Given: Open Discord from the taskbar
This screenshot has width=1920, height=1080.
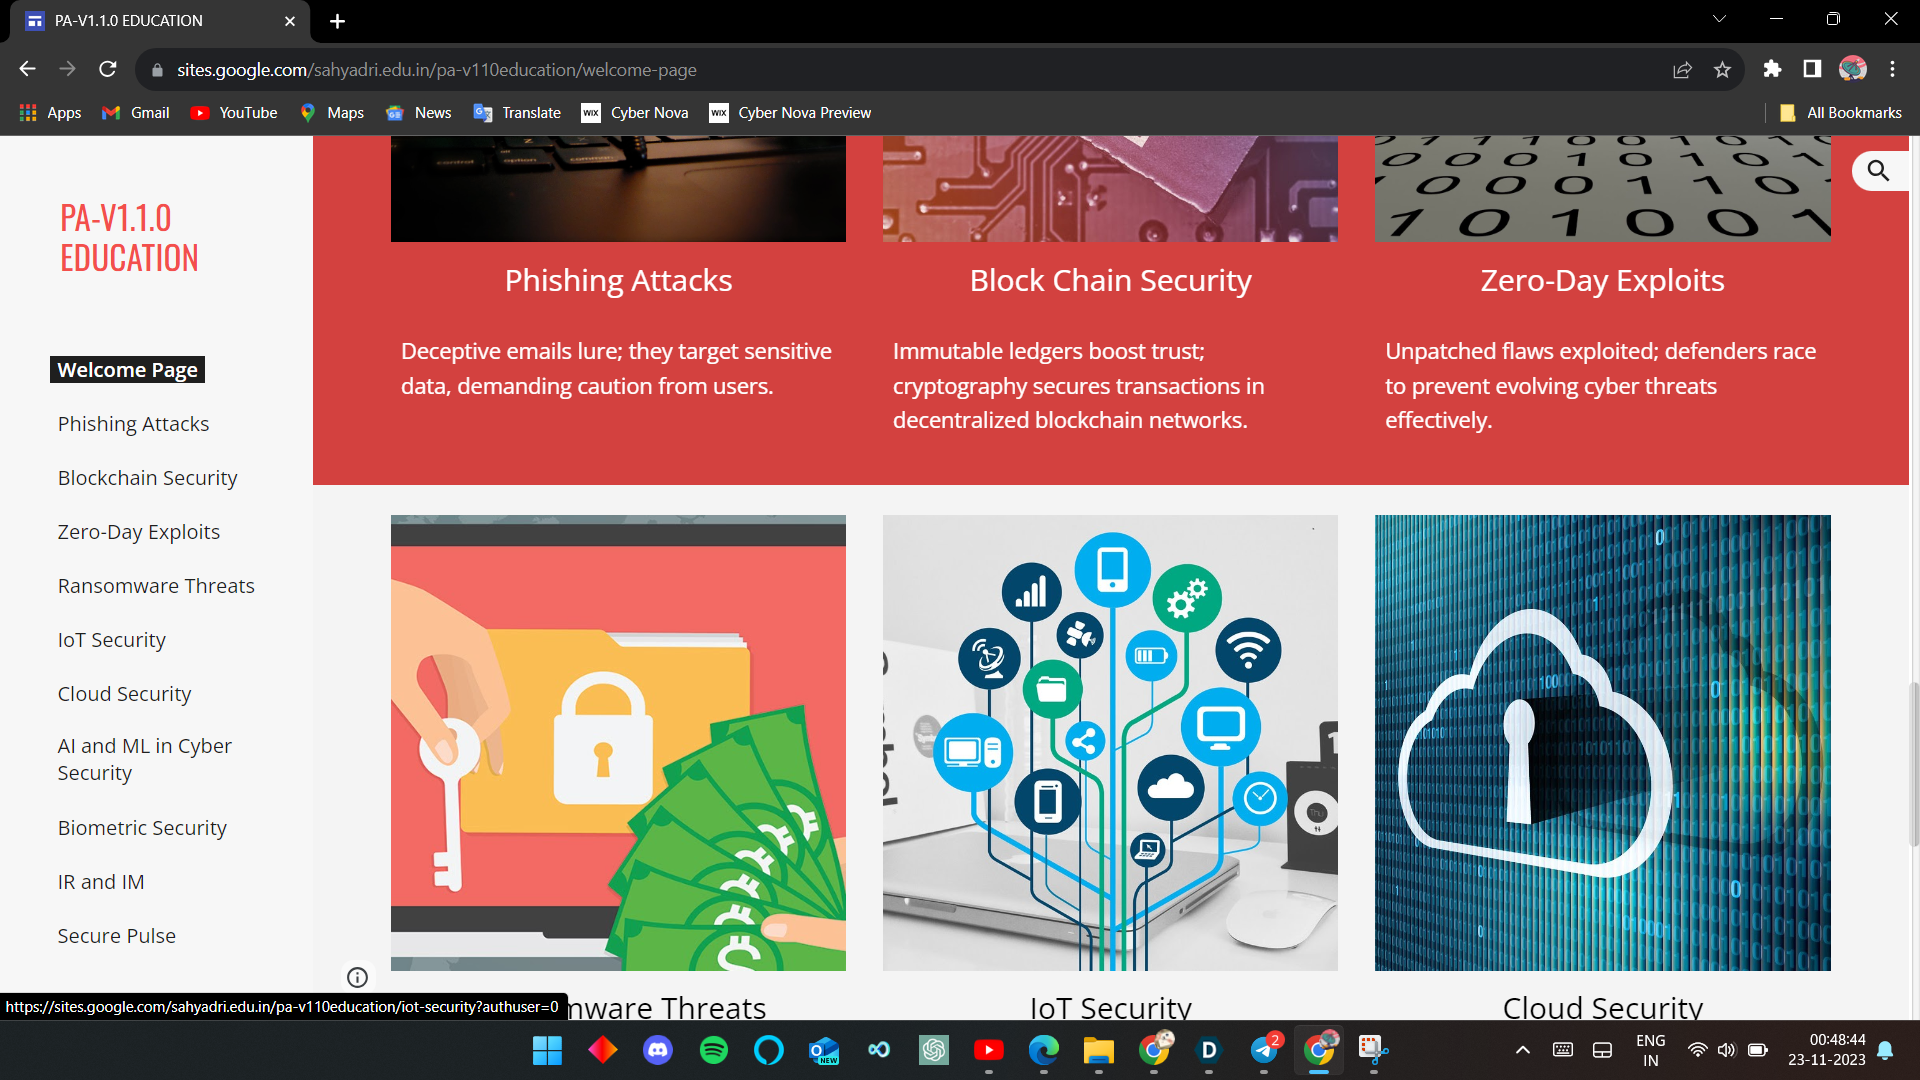Looking at the screenshot, I should [658, 1050].
